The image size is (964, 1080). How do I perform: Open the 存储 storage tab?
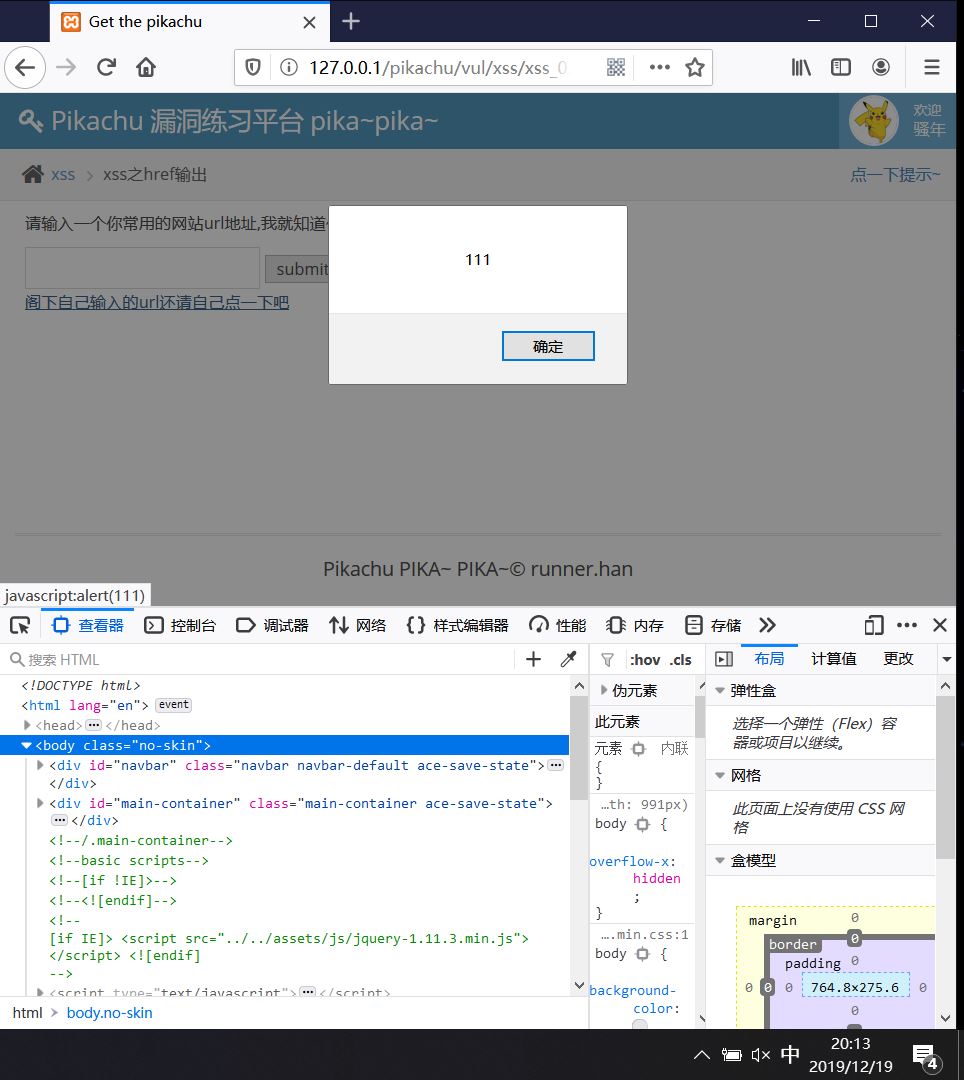coord(713,625)
